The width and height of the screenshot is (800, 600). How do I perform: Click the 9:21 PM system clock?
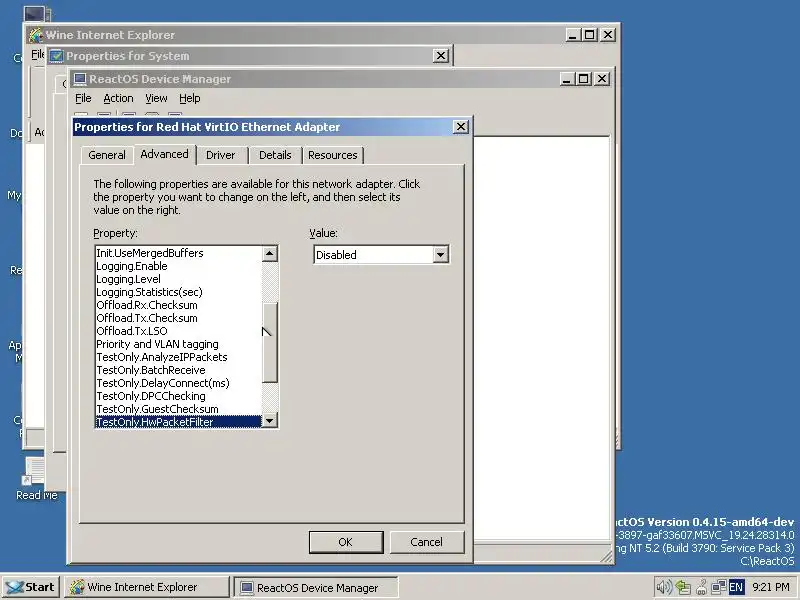point(770,587)
